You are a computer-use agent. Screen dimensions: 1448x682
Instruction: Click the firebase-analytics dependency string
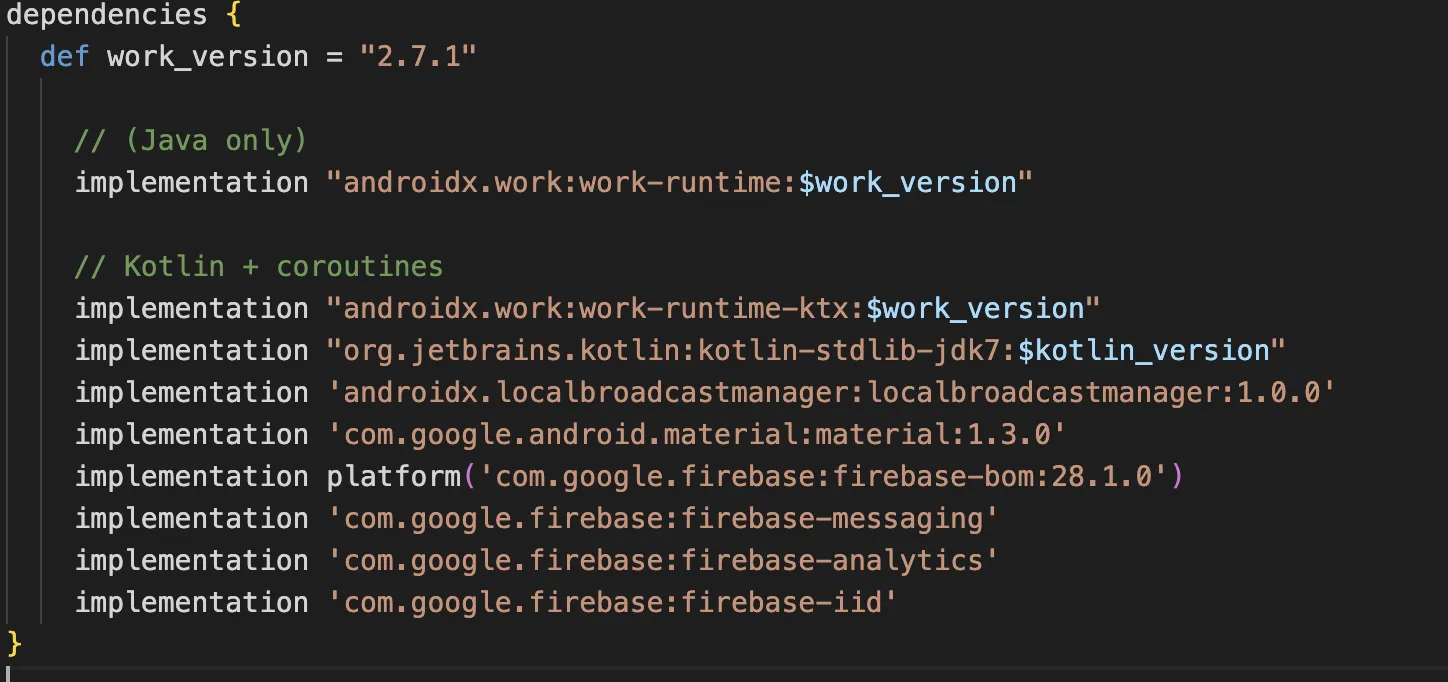663,560
